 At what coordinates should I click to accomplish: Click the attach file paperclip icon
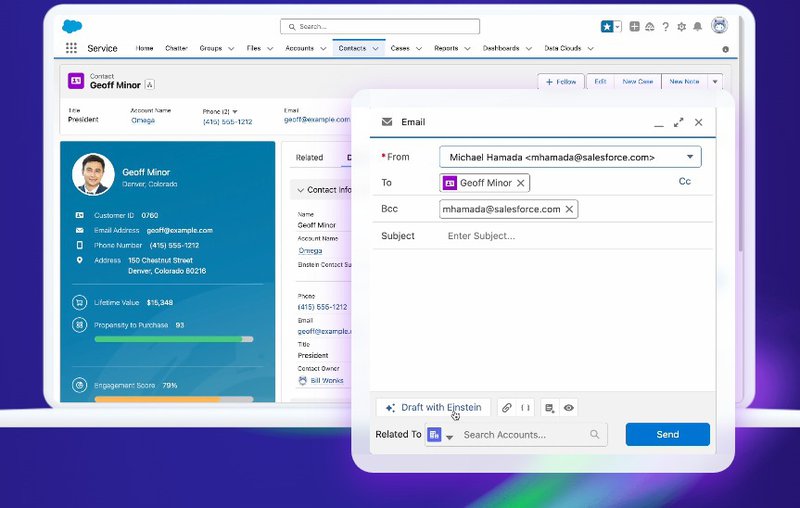tap(506, 408)
